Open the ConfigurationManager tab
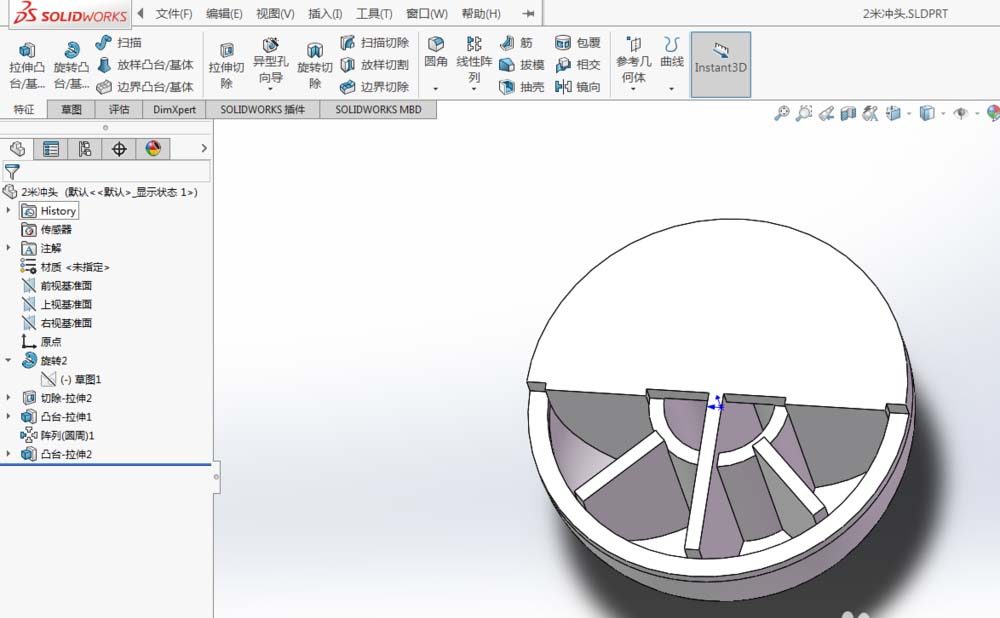Screen dimensions: 1000x618 click(85, 149)
